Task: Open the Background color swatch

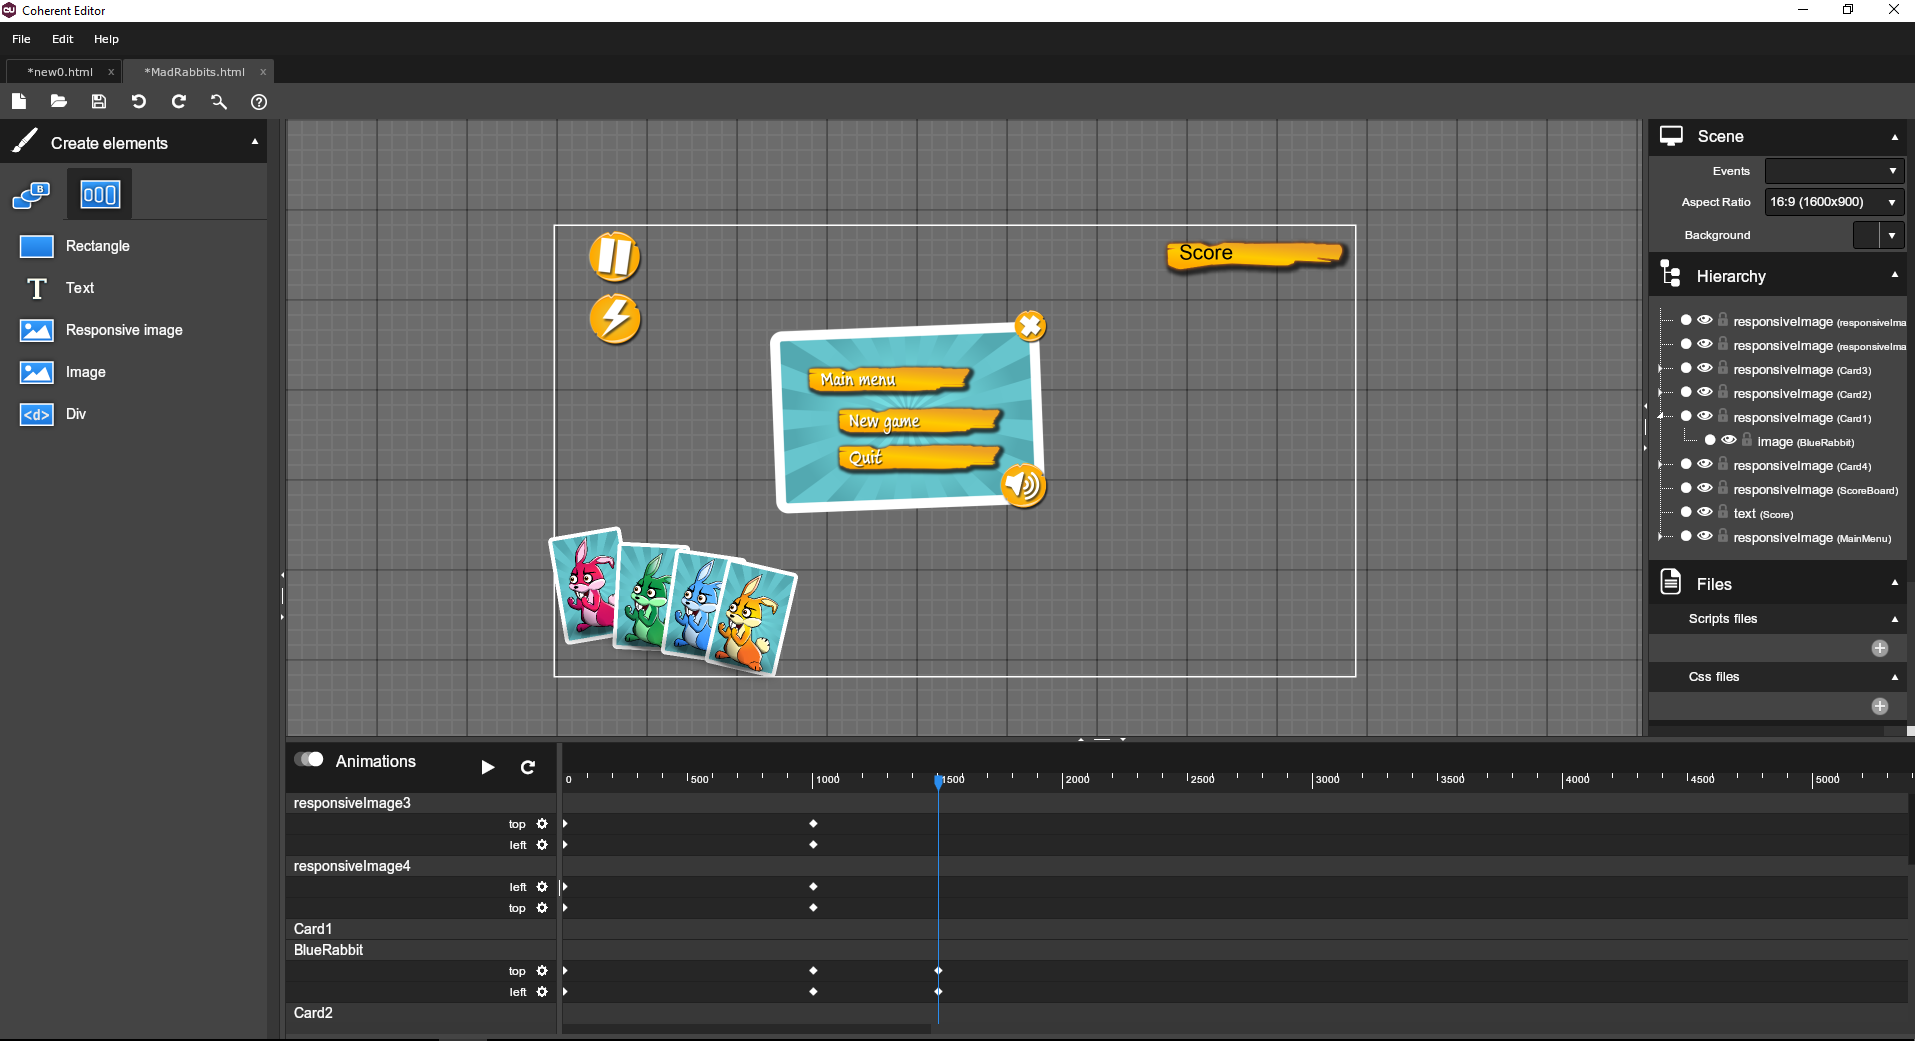Action: [x=1866, y=235]
